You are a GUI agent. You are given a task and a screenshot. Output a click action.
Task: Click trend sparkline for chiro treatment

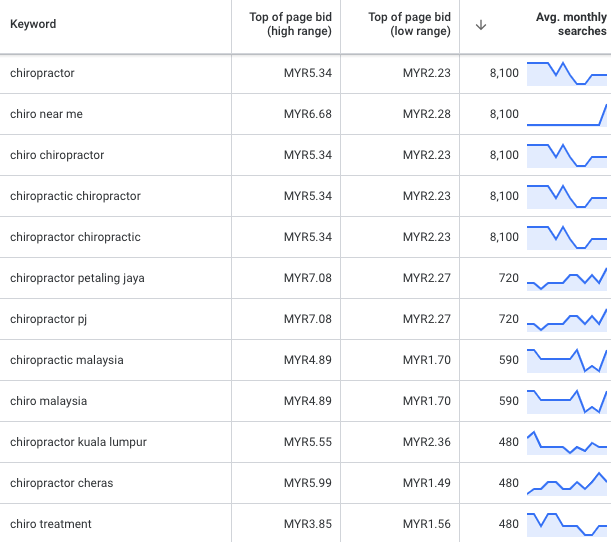pos(567,524)
